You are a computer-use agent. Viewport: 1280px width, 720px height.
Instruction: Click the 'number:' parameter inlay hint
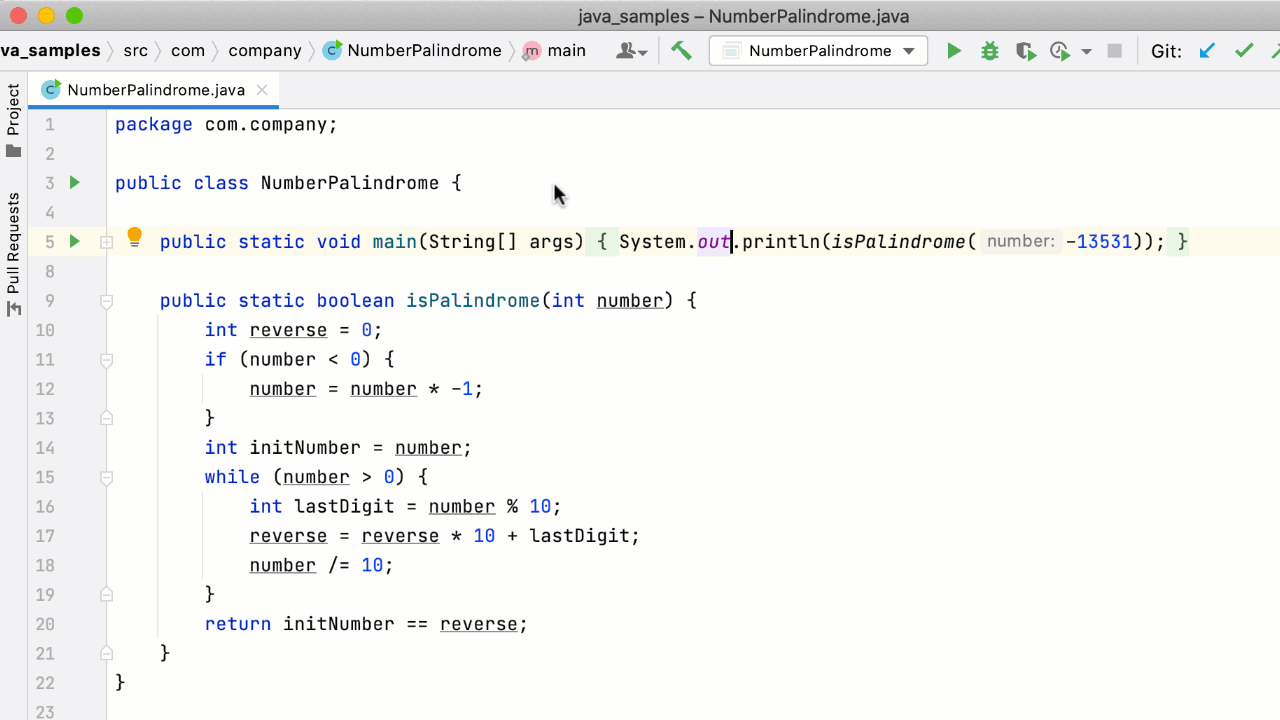(x=1019, y=242)
